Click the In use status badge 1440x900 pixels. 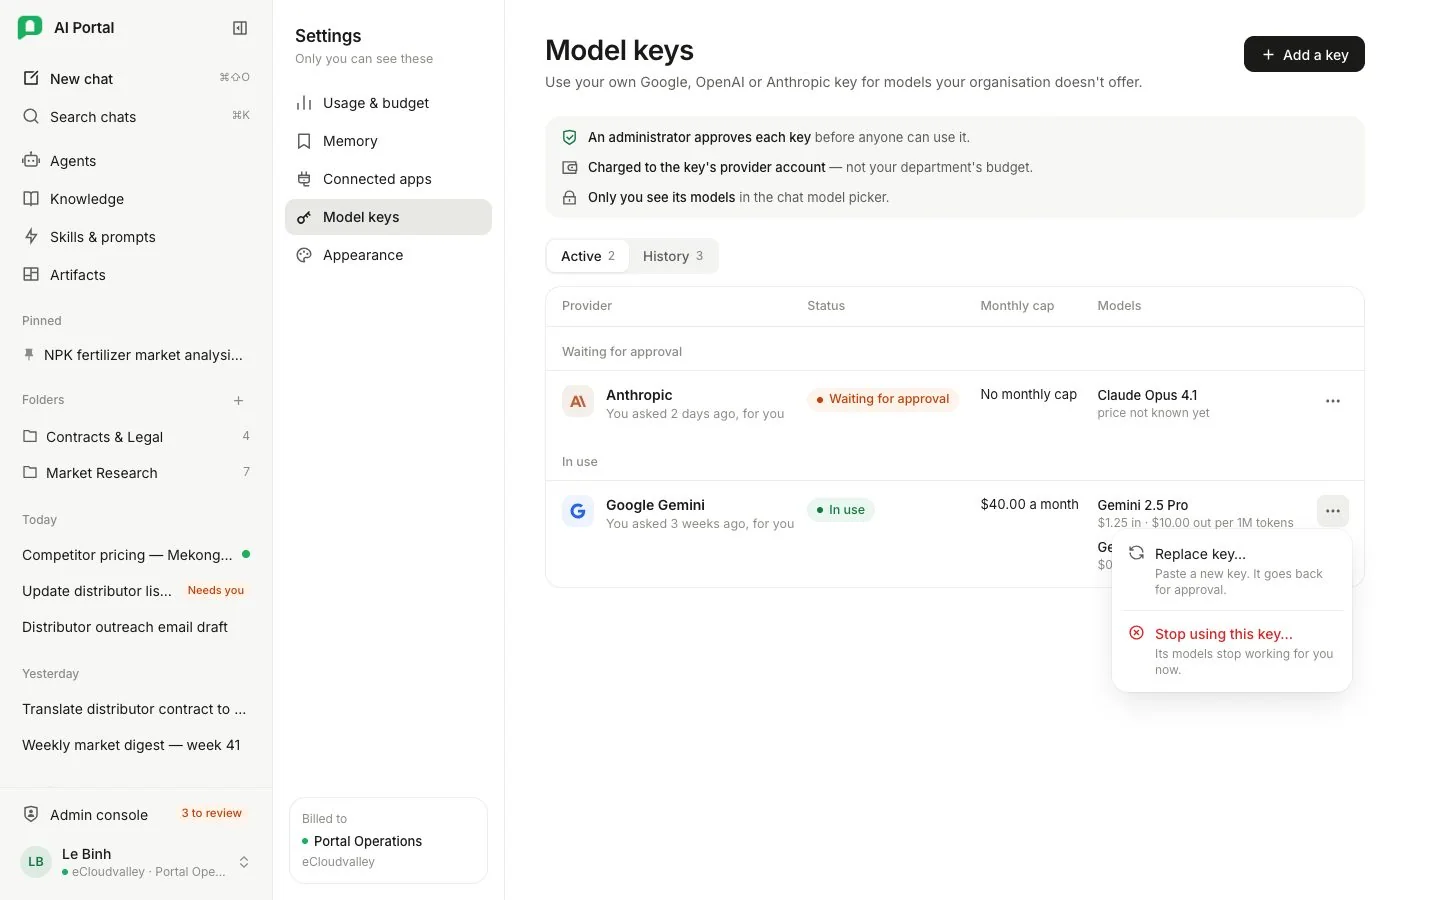(x=841, y=510)
